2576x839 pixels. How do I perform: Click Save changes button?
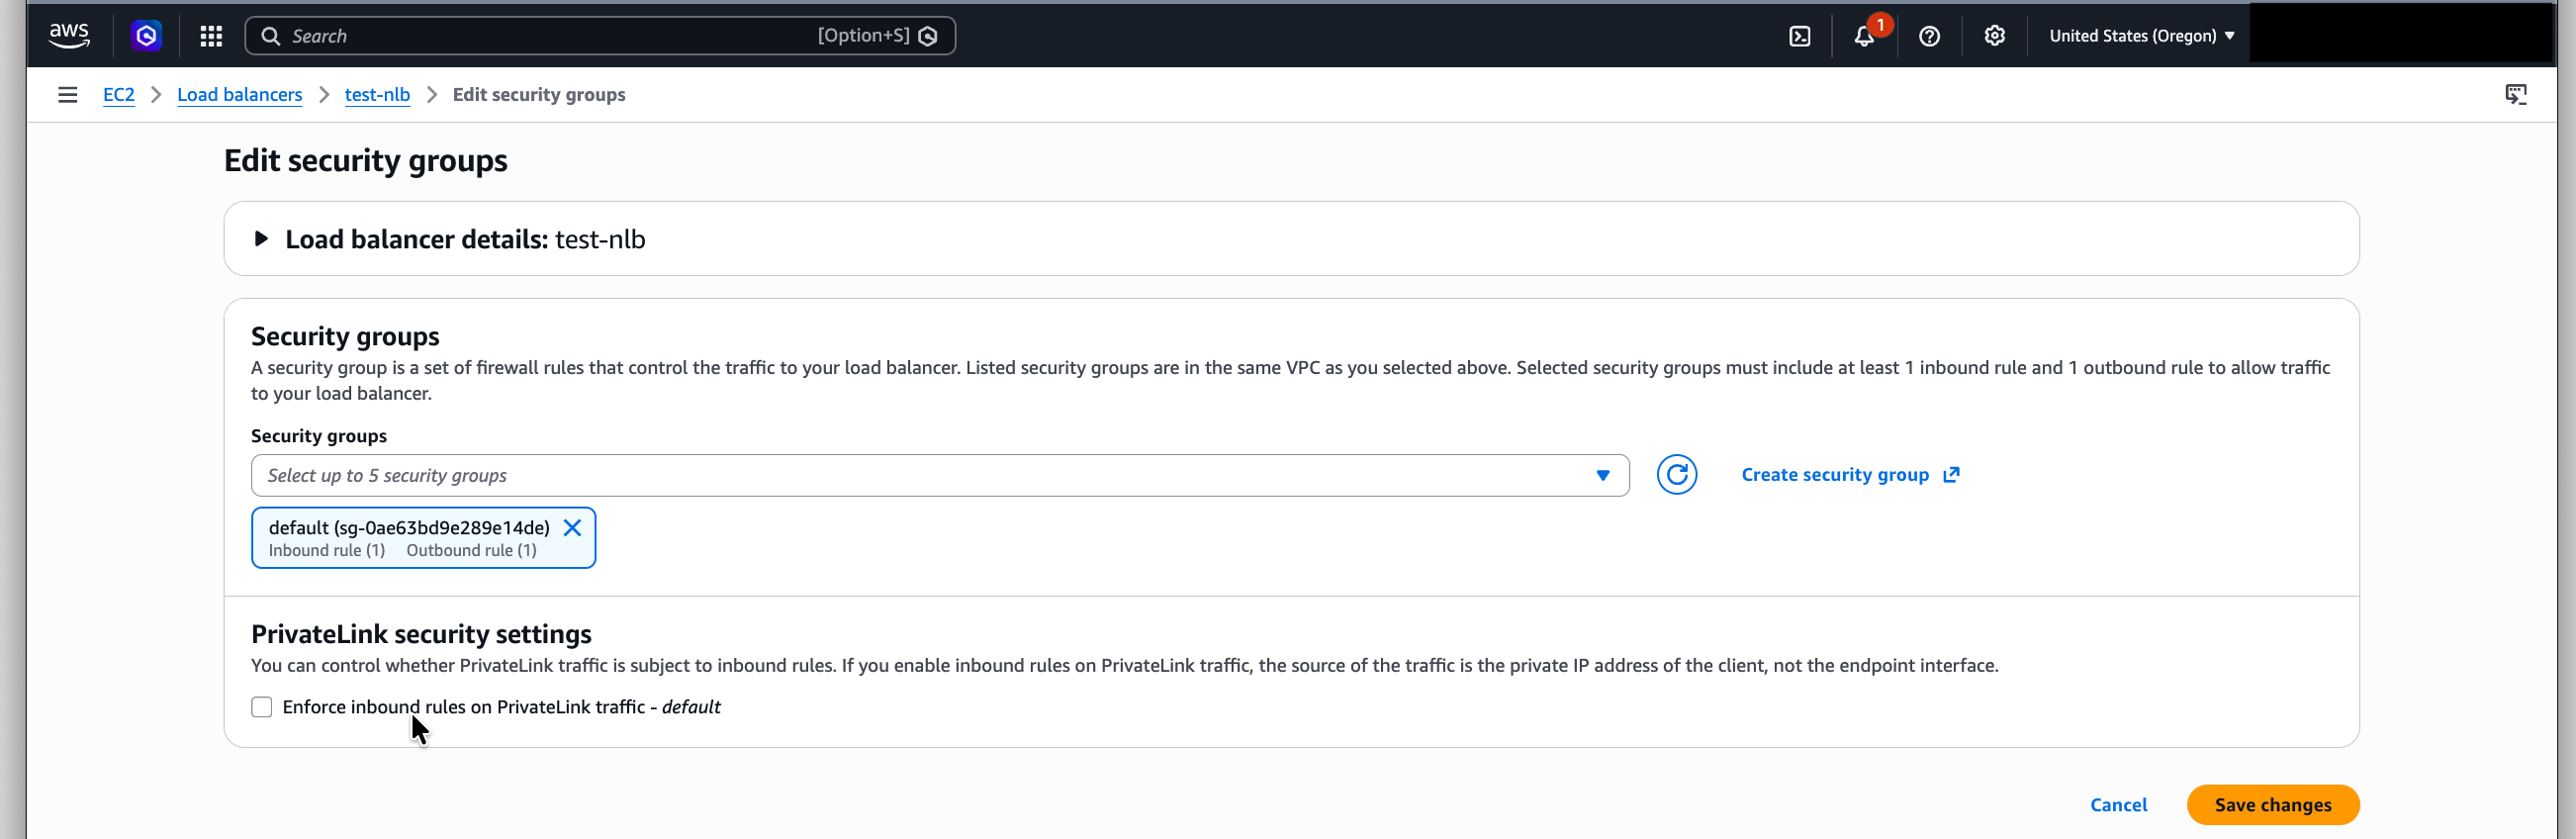2272,805
